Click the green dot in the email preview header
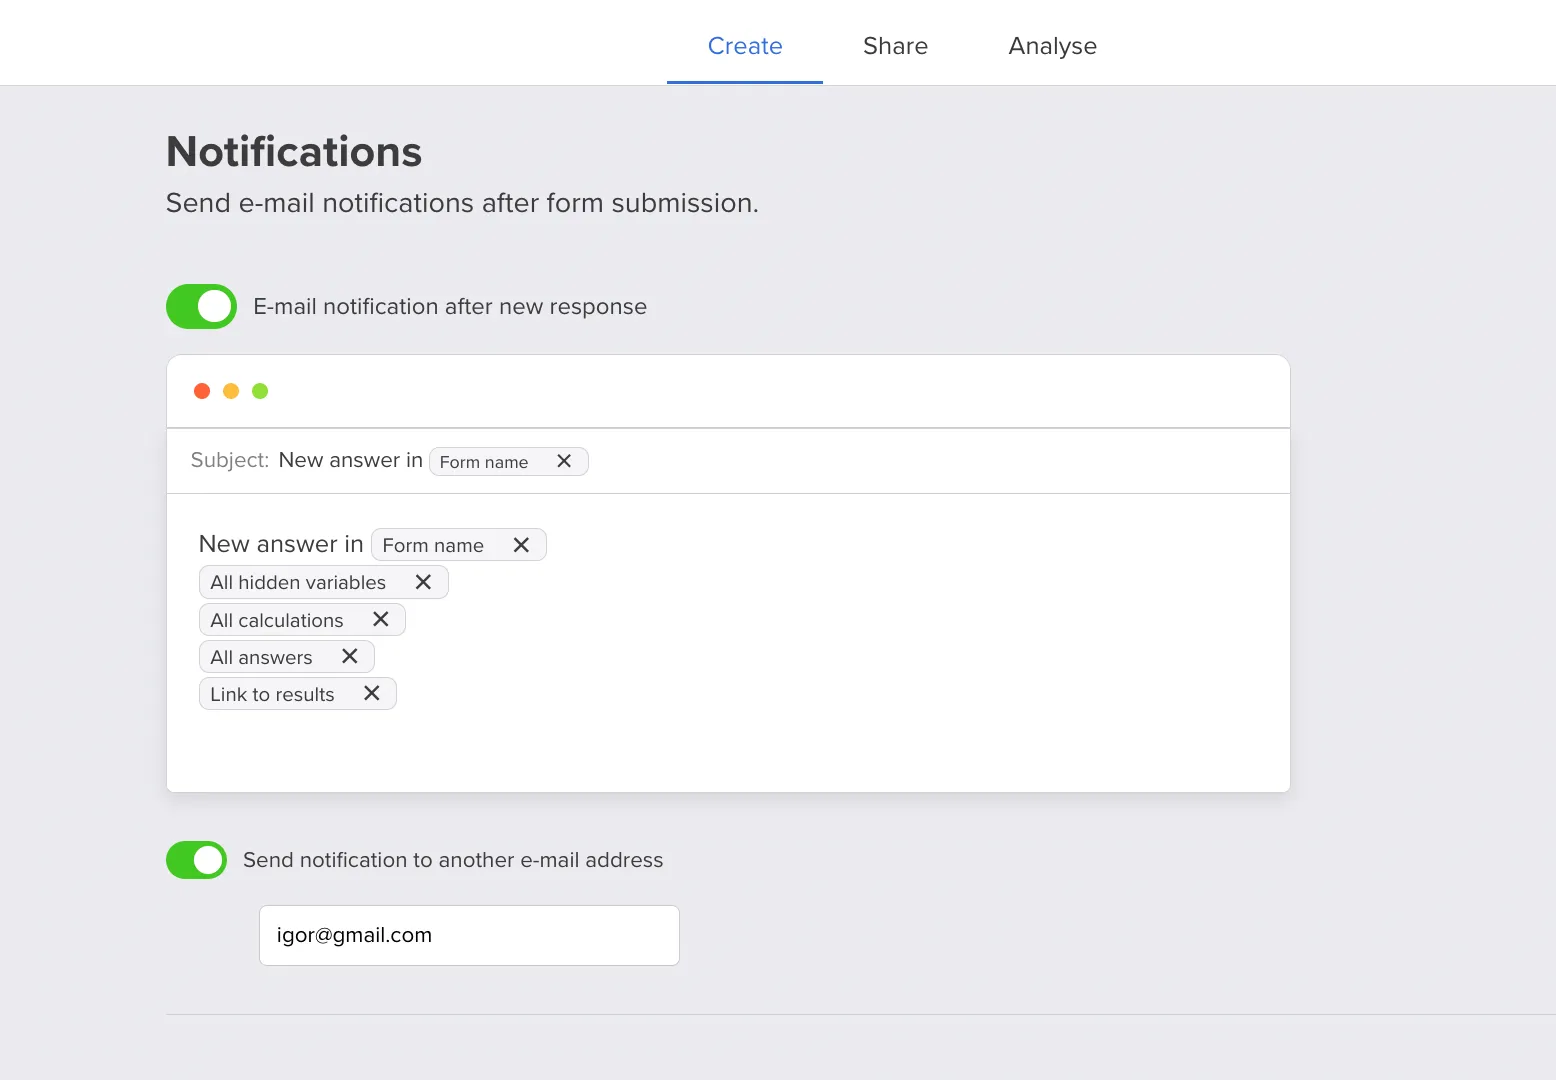The width and height of the screenshot is (1556, 1080). [x=260, y=390]
